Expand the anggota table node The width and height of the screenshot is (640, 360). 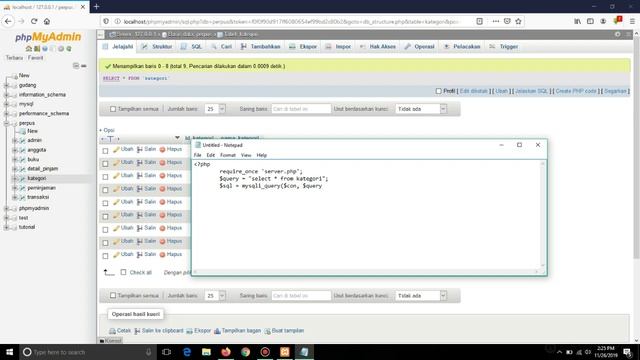(15, 150)
